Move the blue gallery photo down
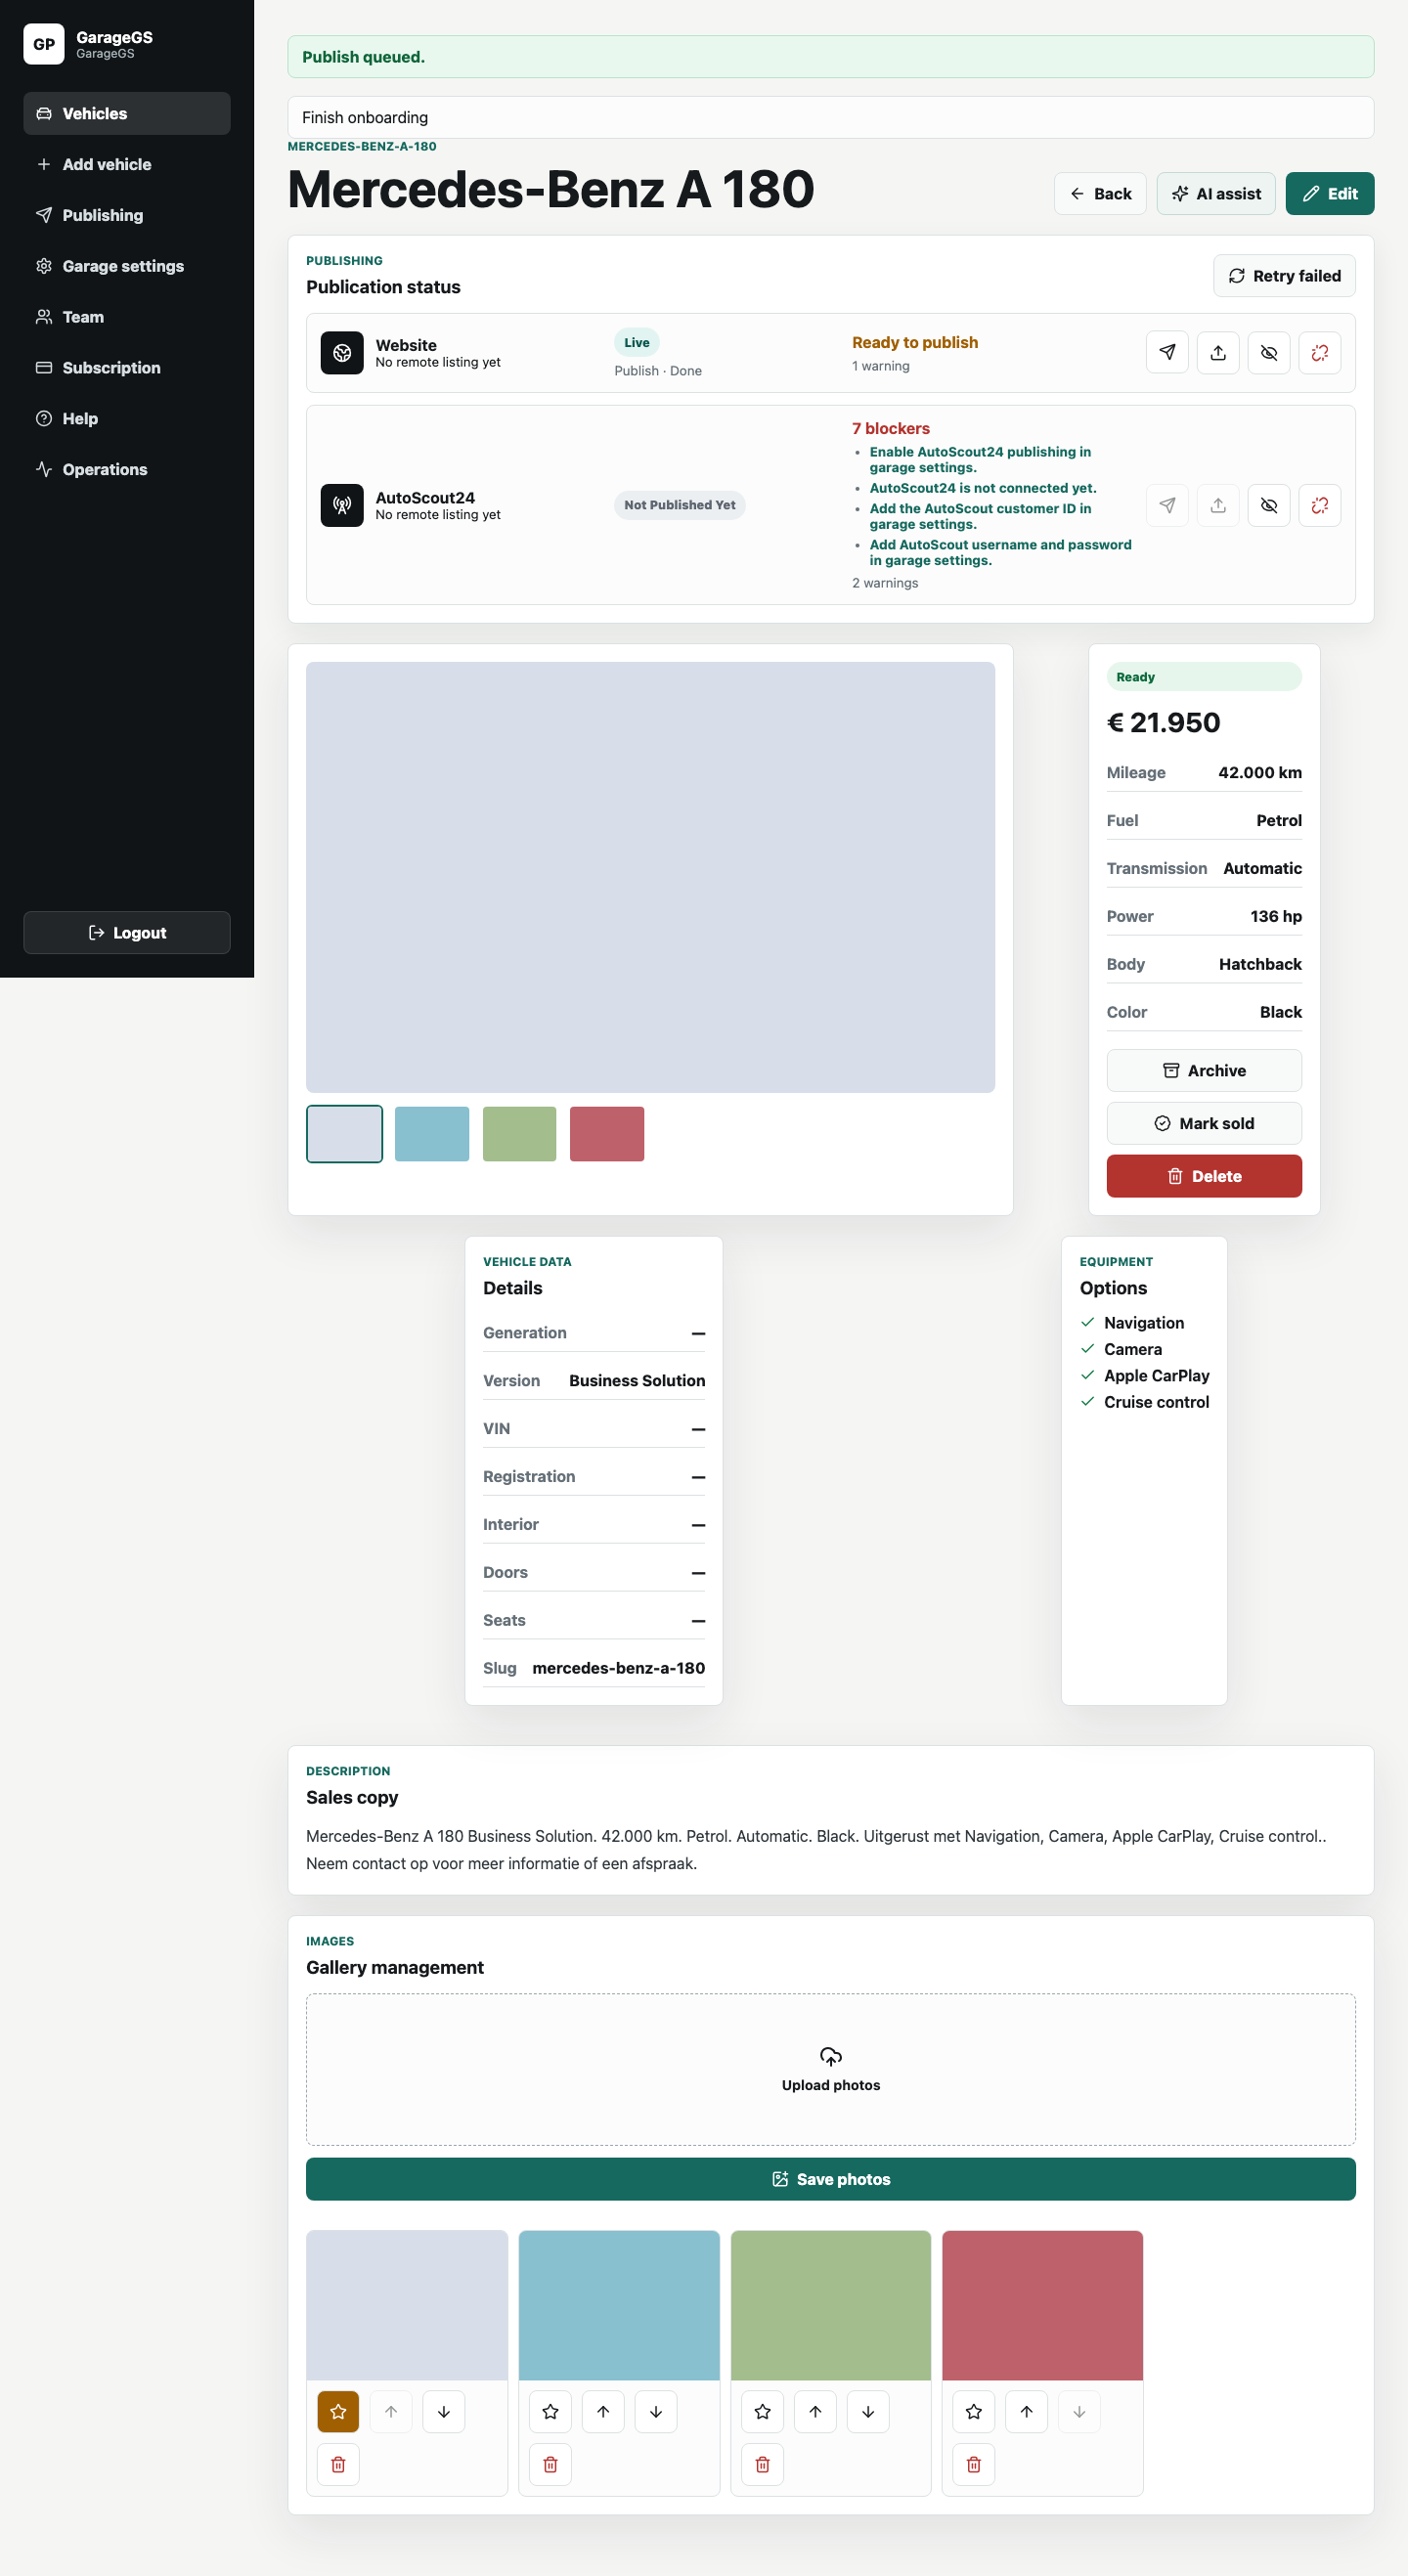 click(x=656, y=2411)
